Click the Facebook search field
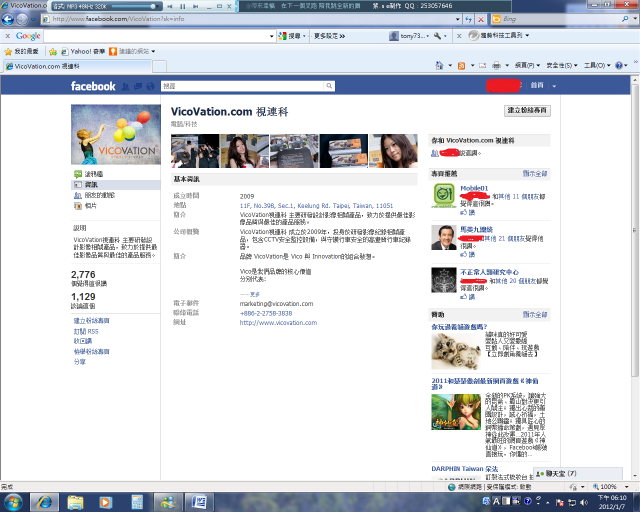 [242, 86]
